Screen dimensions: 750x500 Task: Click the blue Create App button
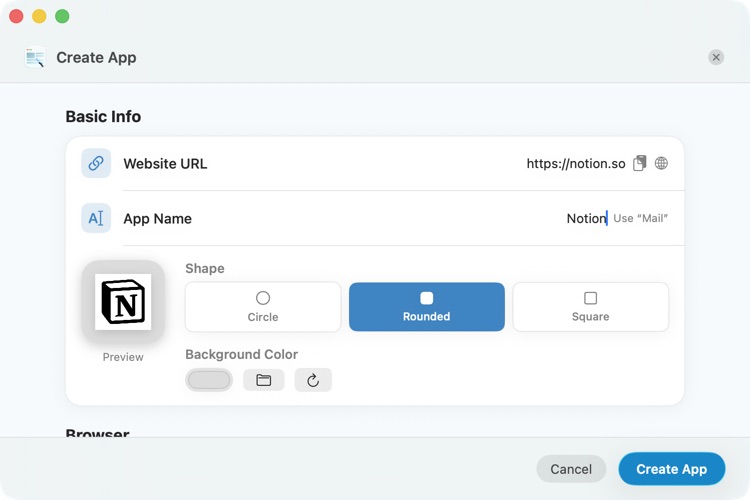[672, 469]
